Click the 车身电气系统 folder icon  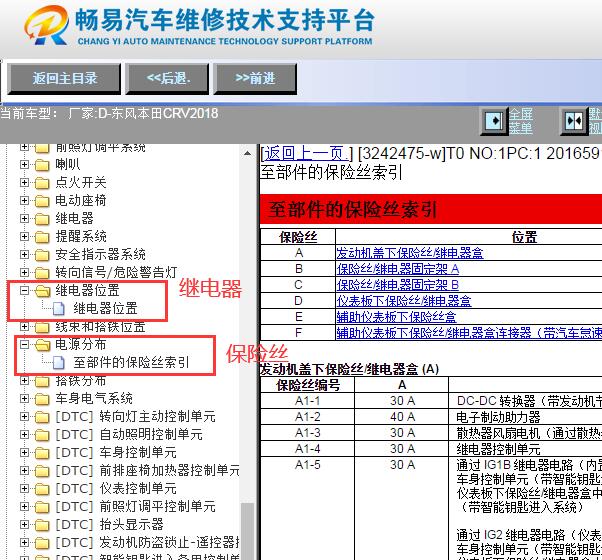point(42,399)
